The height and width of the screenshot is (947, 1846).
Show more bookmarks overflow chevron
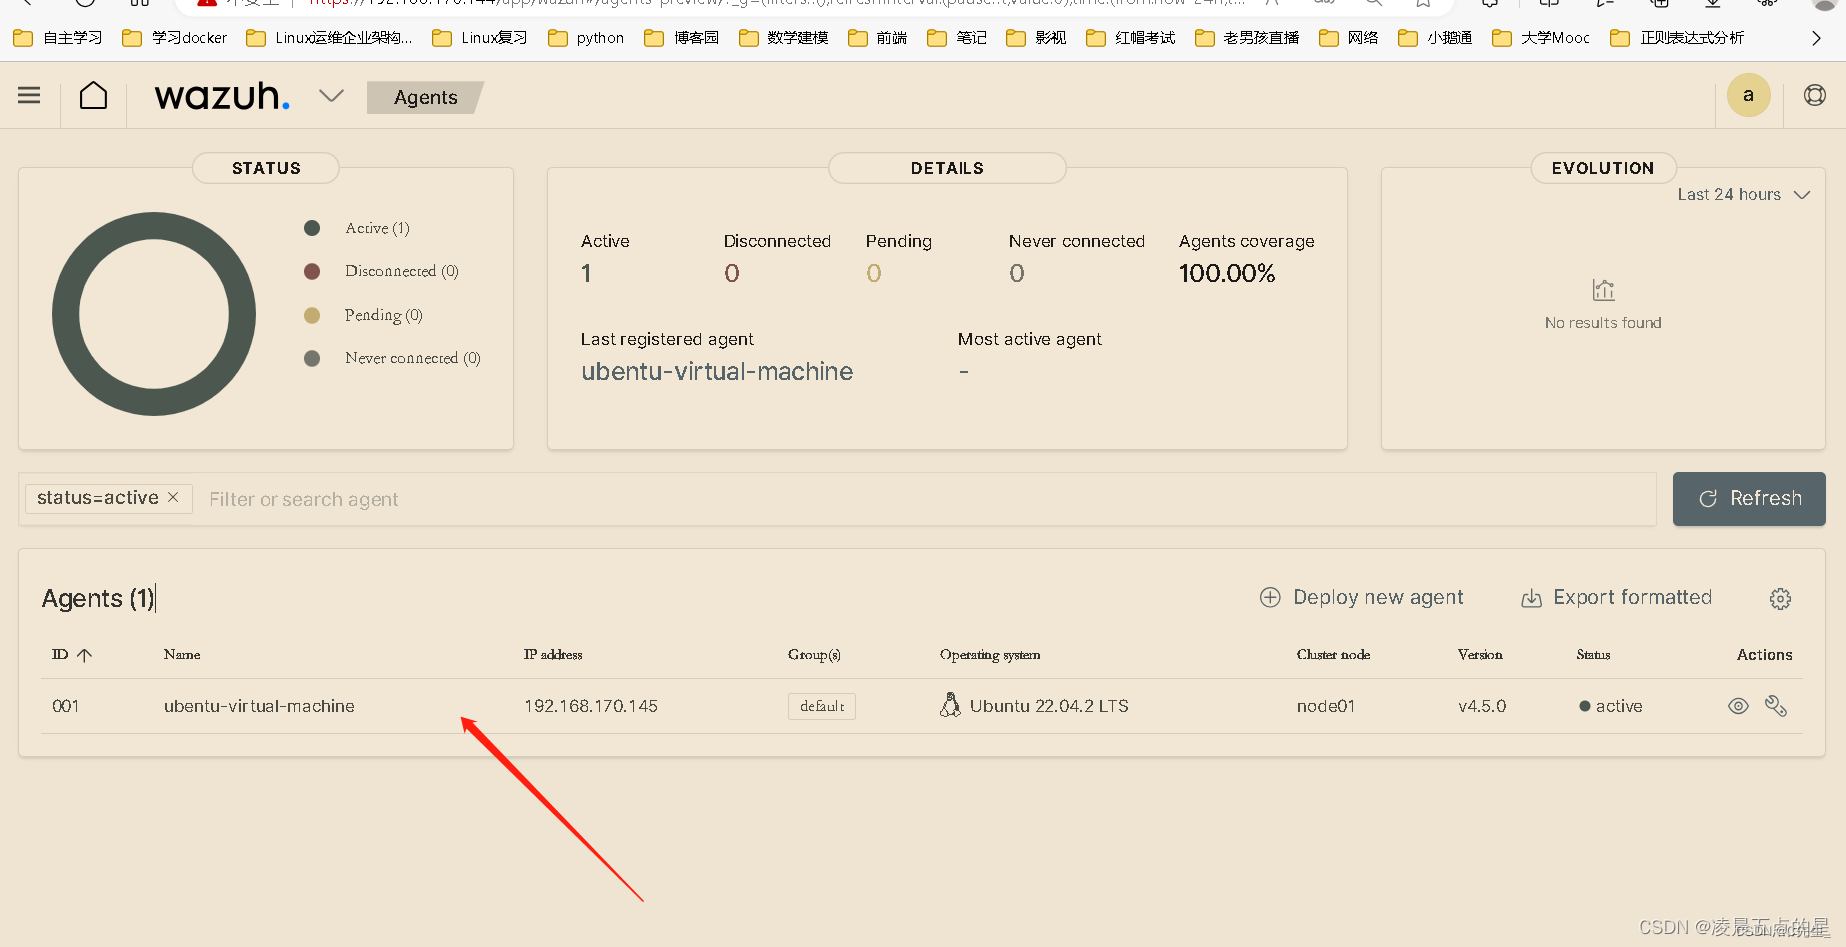pos(1816,38)
